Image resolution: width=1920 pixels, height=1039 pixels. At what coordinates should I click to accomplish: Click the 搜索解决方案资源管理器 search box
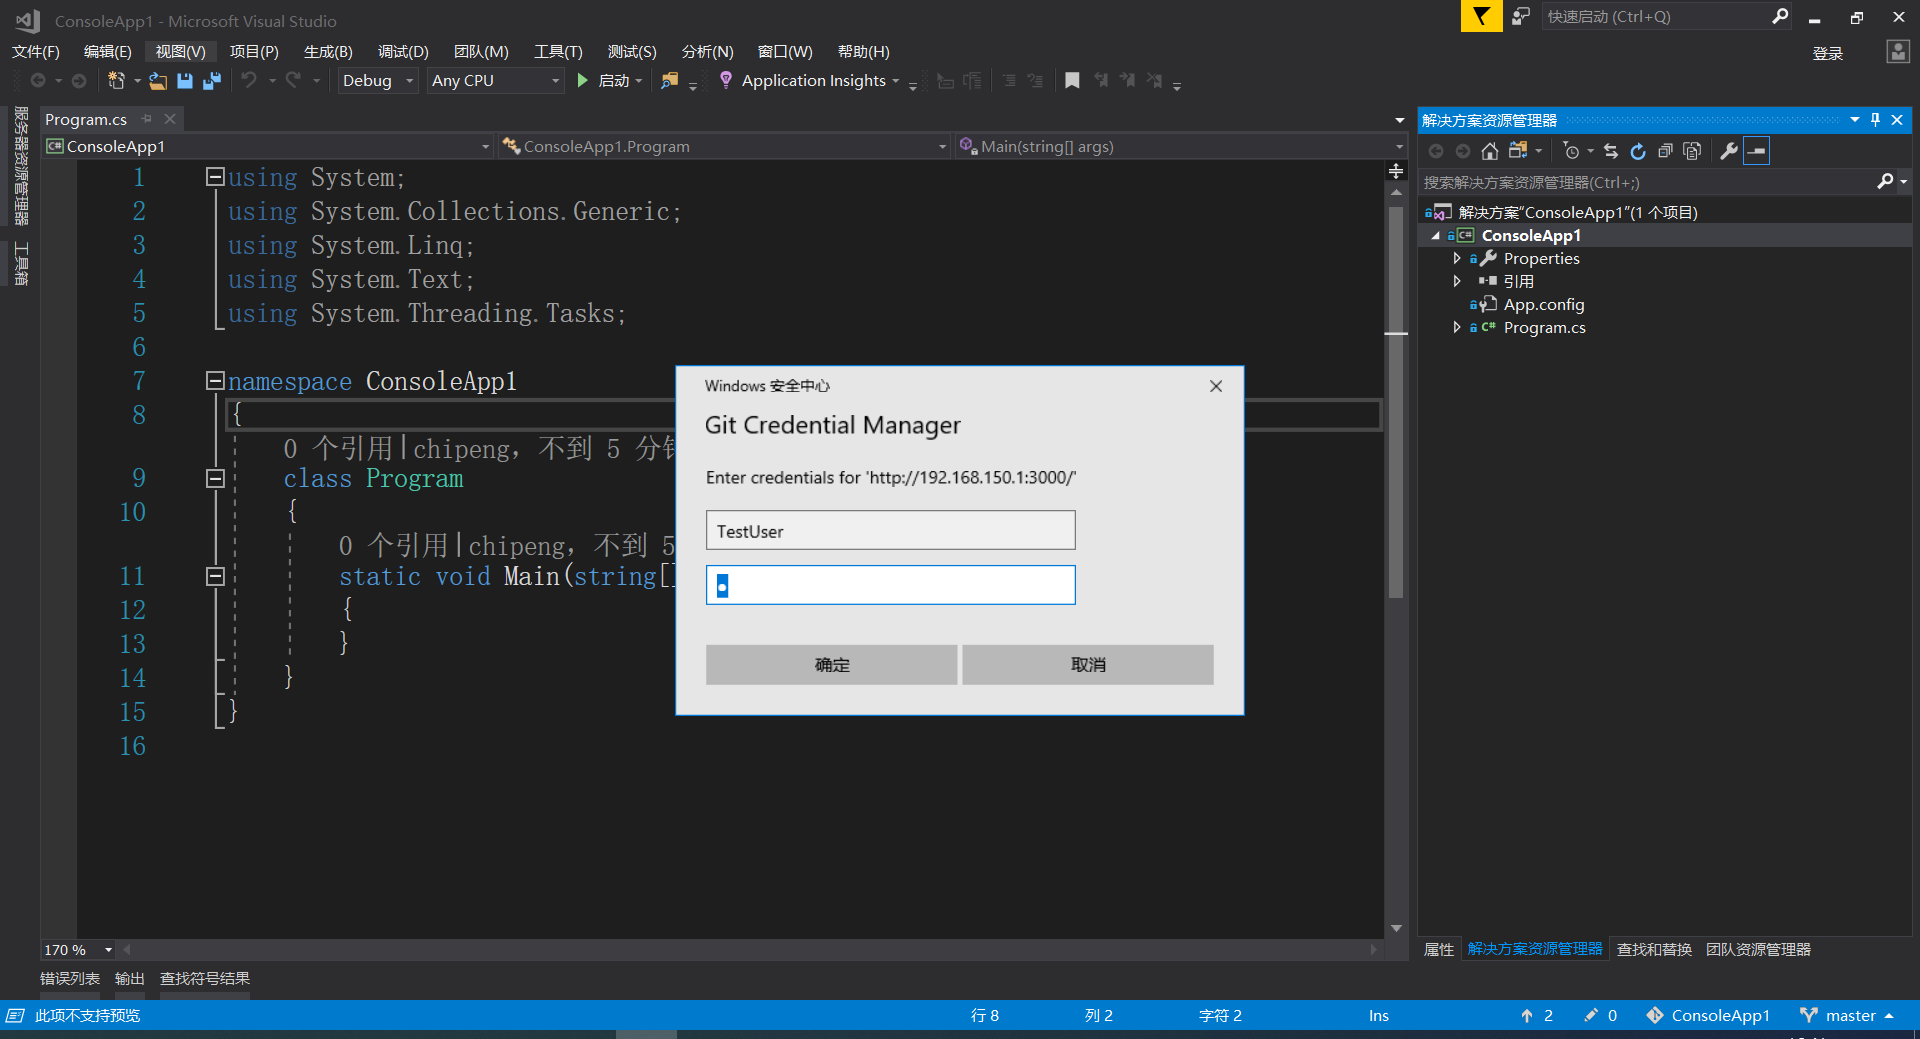(1646, 182)
